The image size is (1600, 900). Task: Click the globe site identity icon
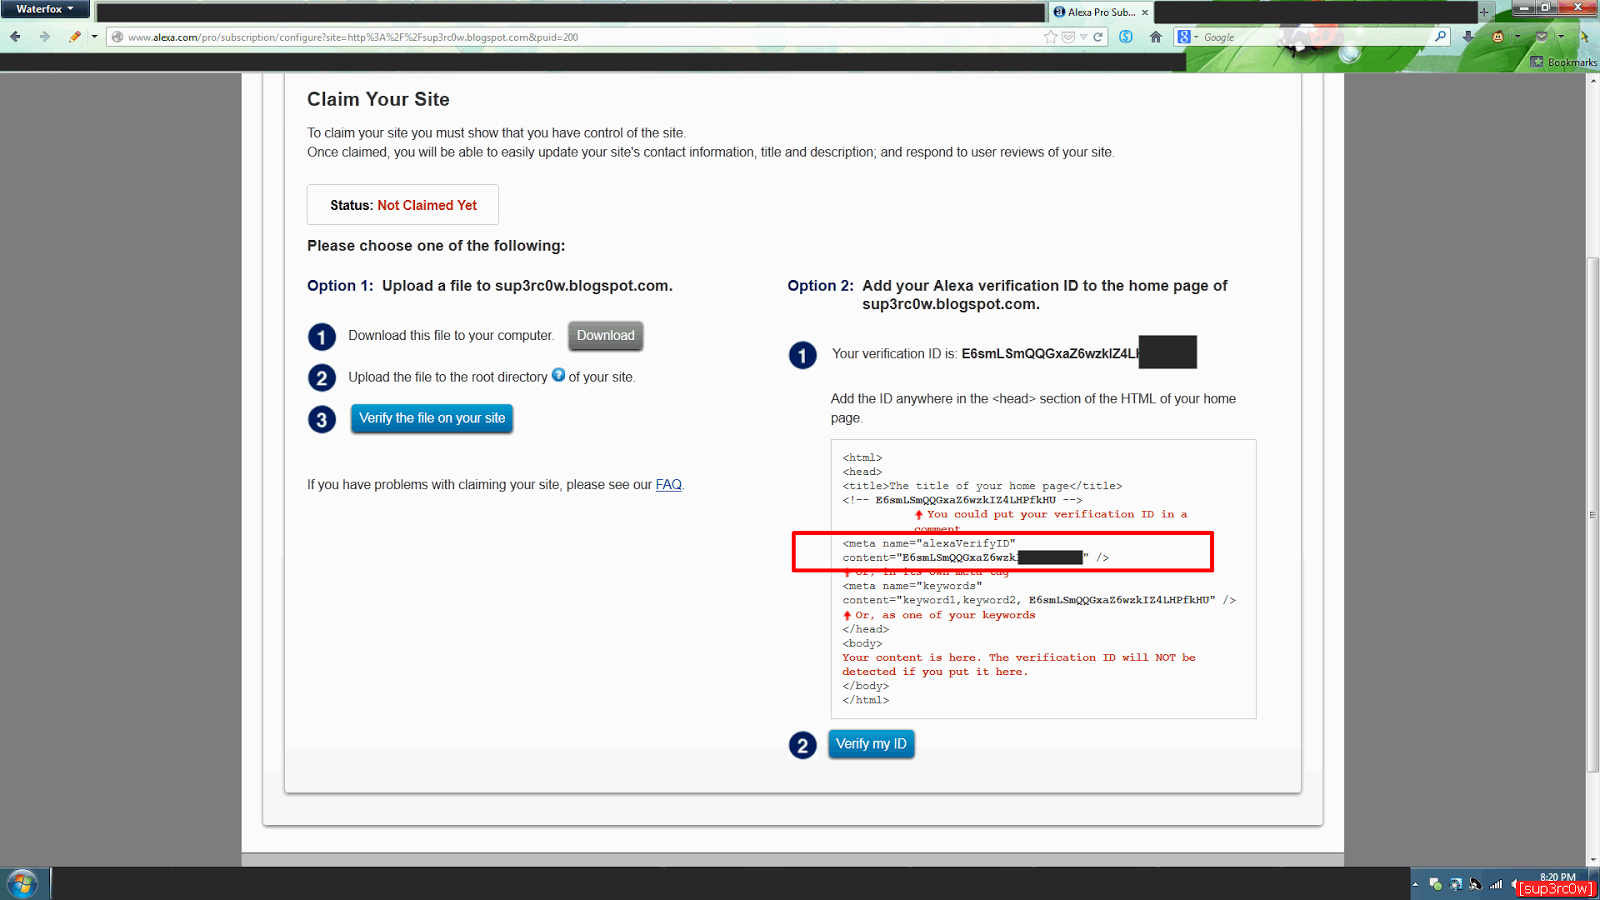click(117, 37)
